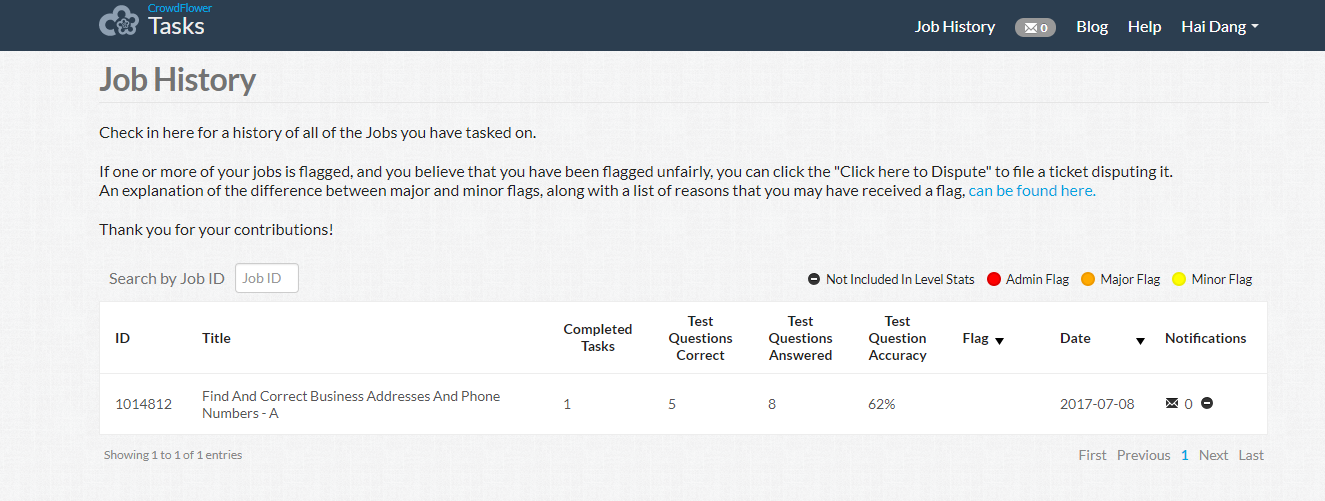The image size is (1325, 501).
Task: Expand the Hai Dang user menu
Action: tap(1219, 27)
